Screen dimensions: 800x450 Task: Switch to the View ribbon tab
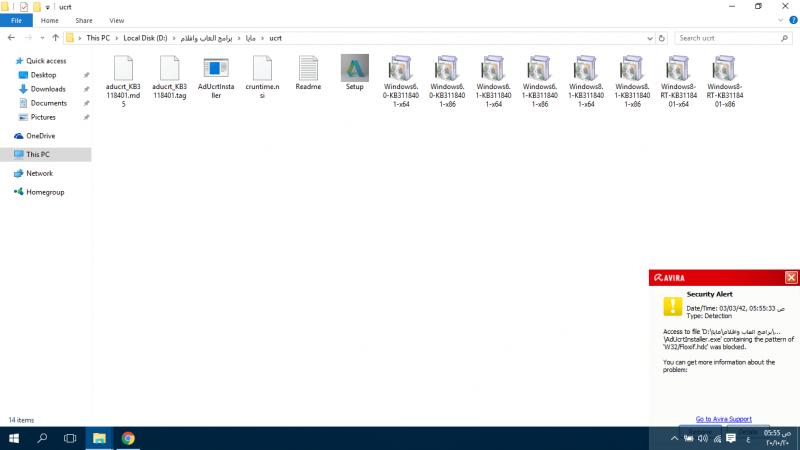(116, 20)
